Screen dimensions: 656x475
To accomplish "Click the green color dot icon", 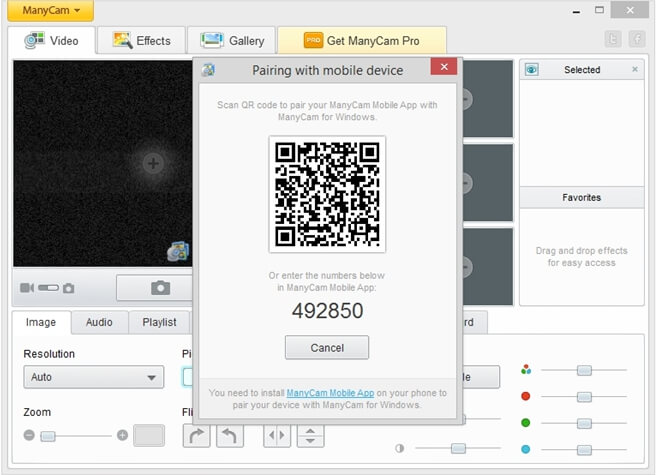I will tap(526, 423).
